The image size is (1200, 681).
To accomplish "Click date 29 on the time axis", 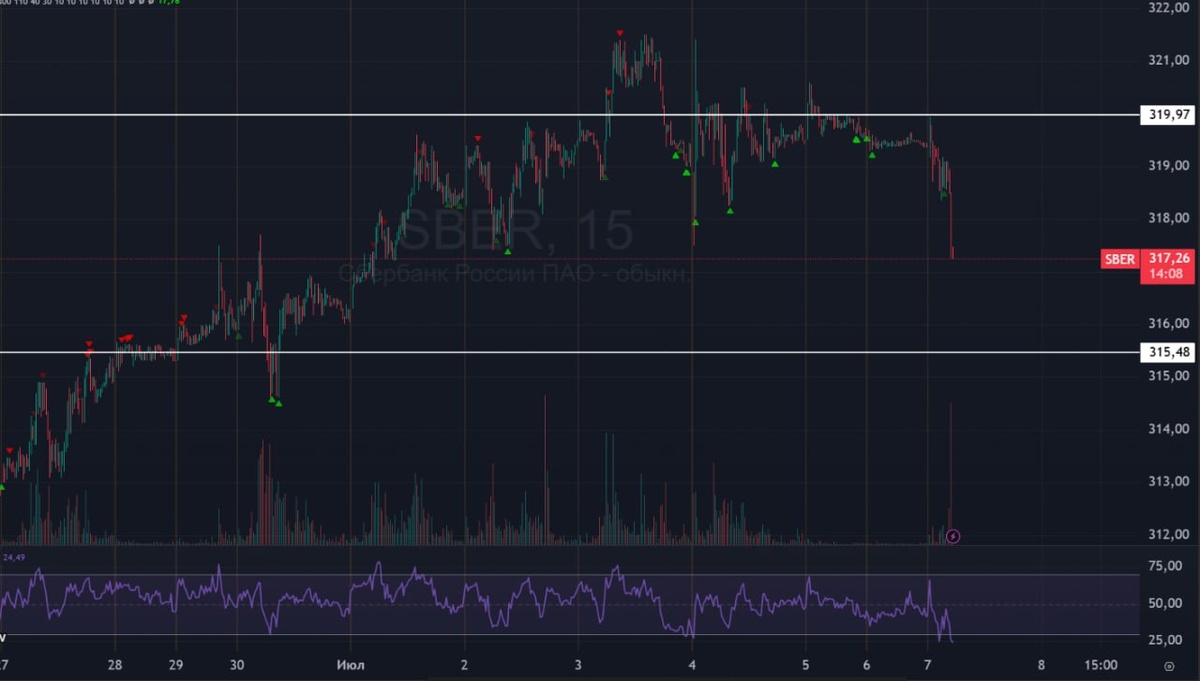I will click(176, 665).
